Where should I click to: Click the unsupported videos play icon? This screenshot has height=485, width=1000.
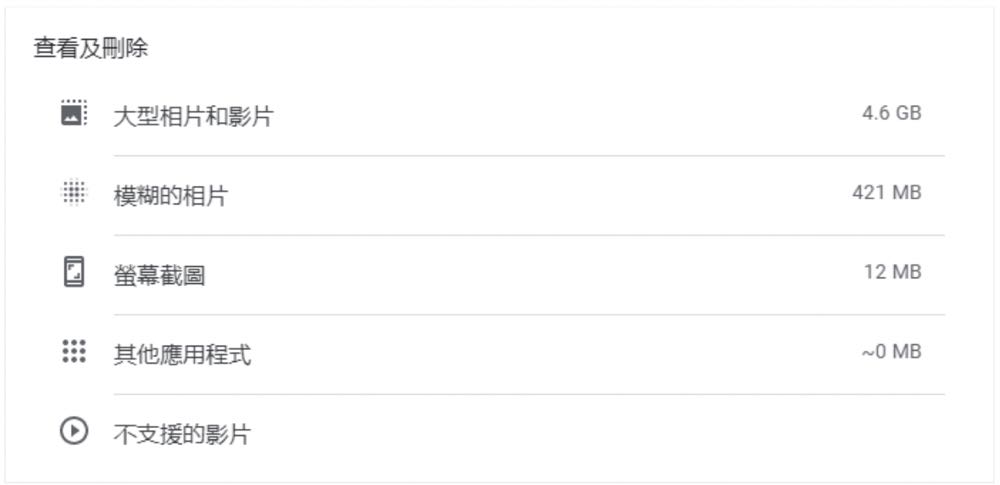pyautogui.click(x=74, y=432)
